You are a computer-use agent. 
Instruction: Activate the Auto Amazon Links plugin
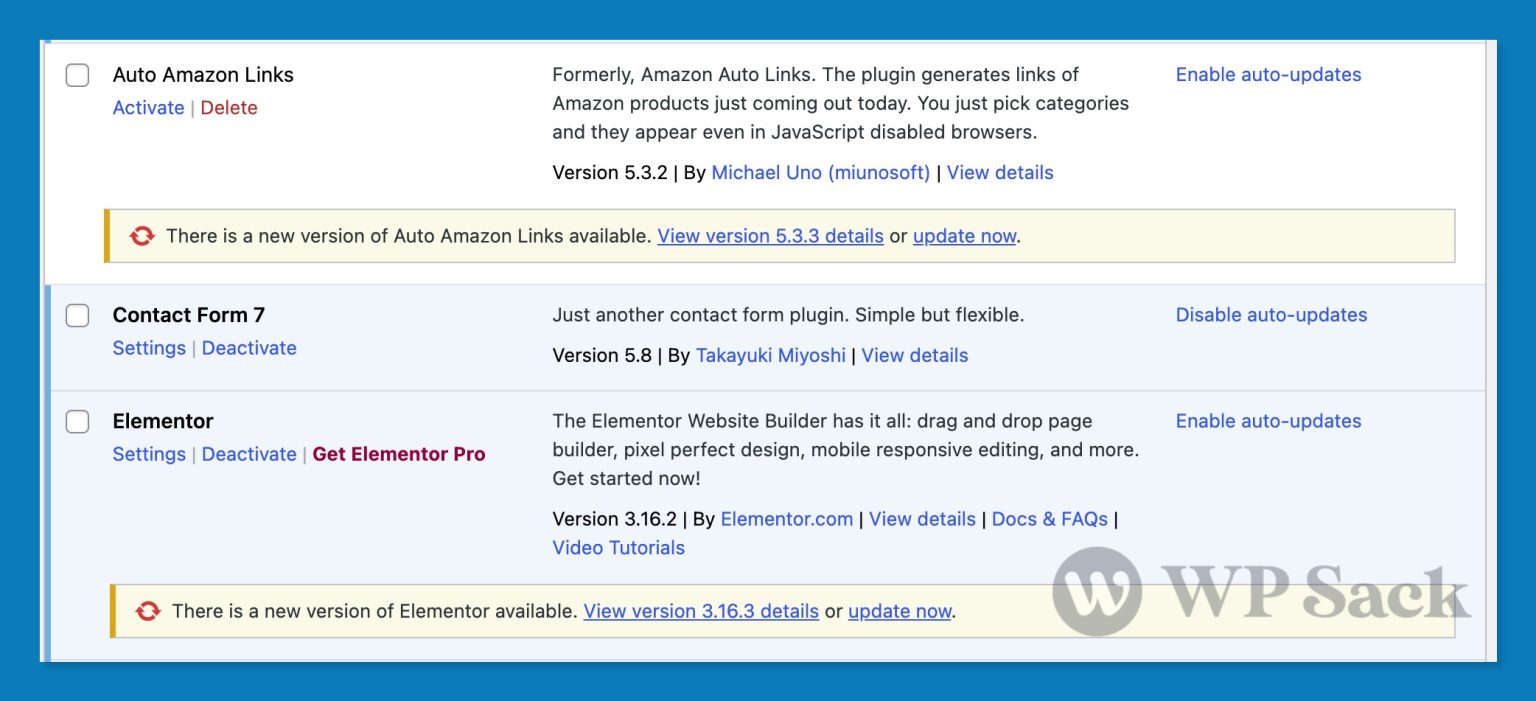(148, 107)
